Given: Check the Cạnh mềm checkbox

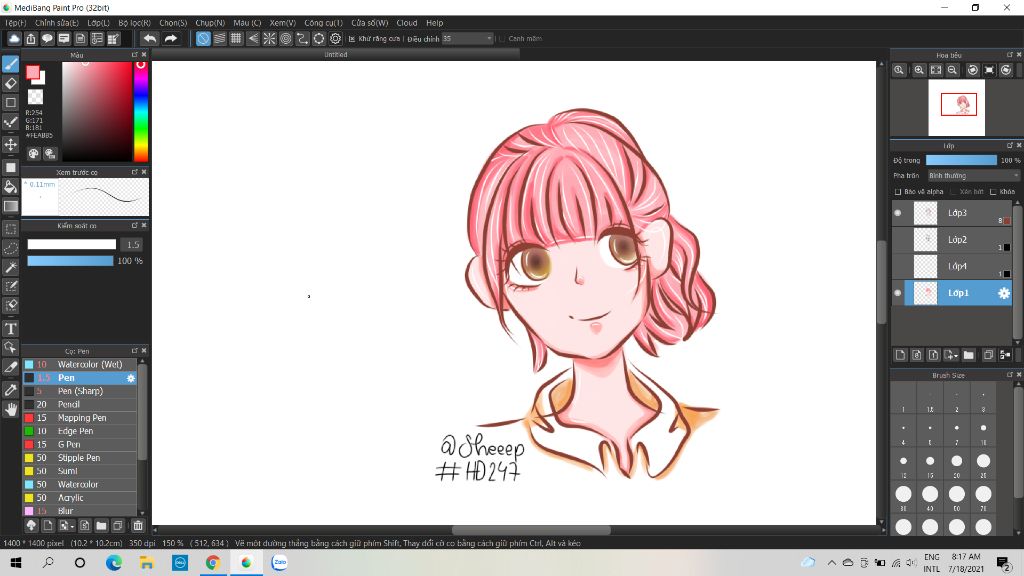Looking at the screenshot, I should click(x=502, y=39).
